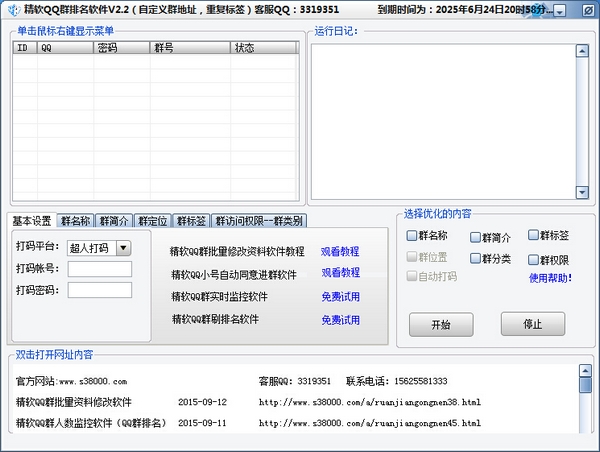Check the 群位置 checkbox
The image size is (600, 452).
pyautogui.click(x=412, y=257)
